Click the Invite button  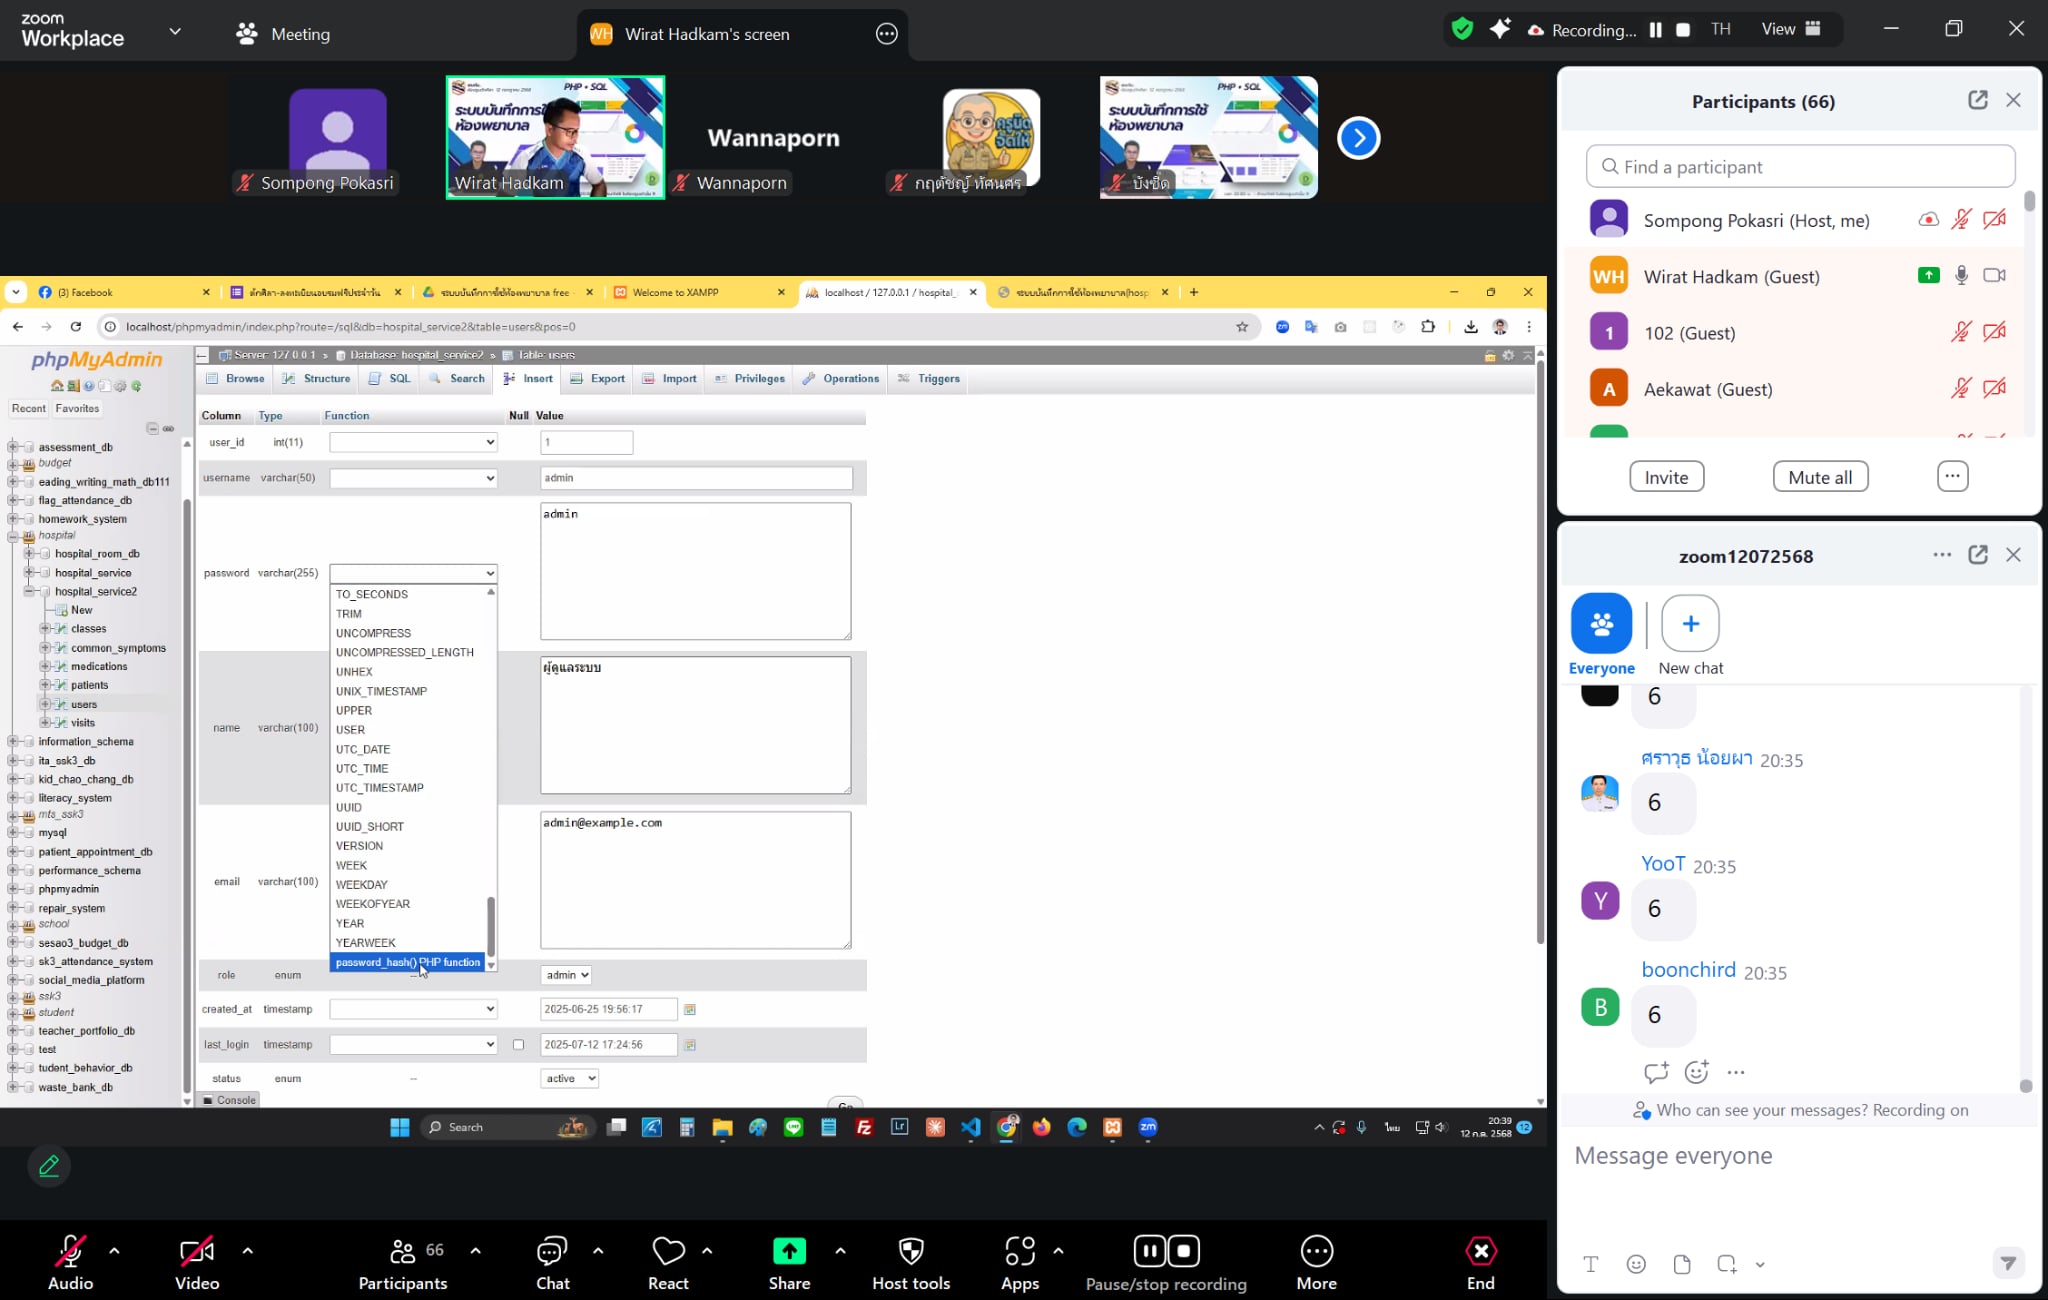[x=1666, y=477]
